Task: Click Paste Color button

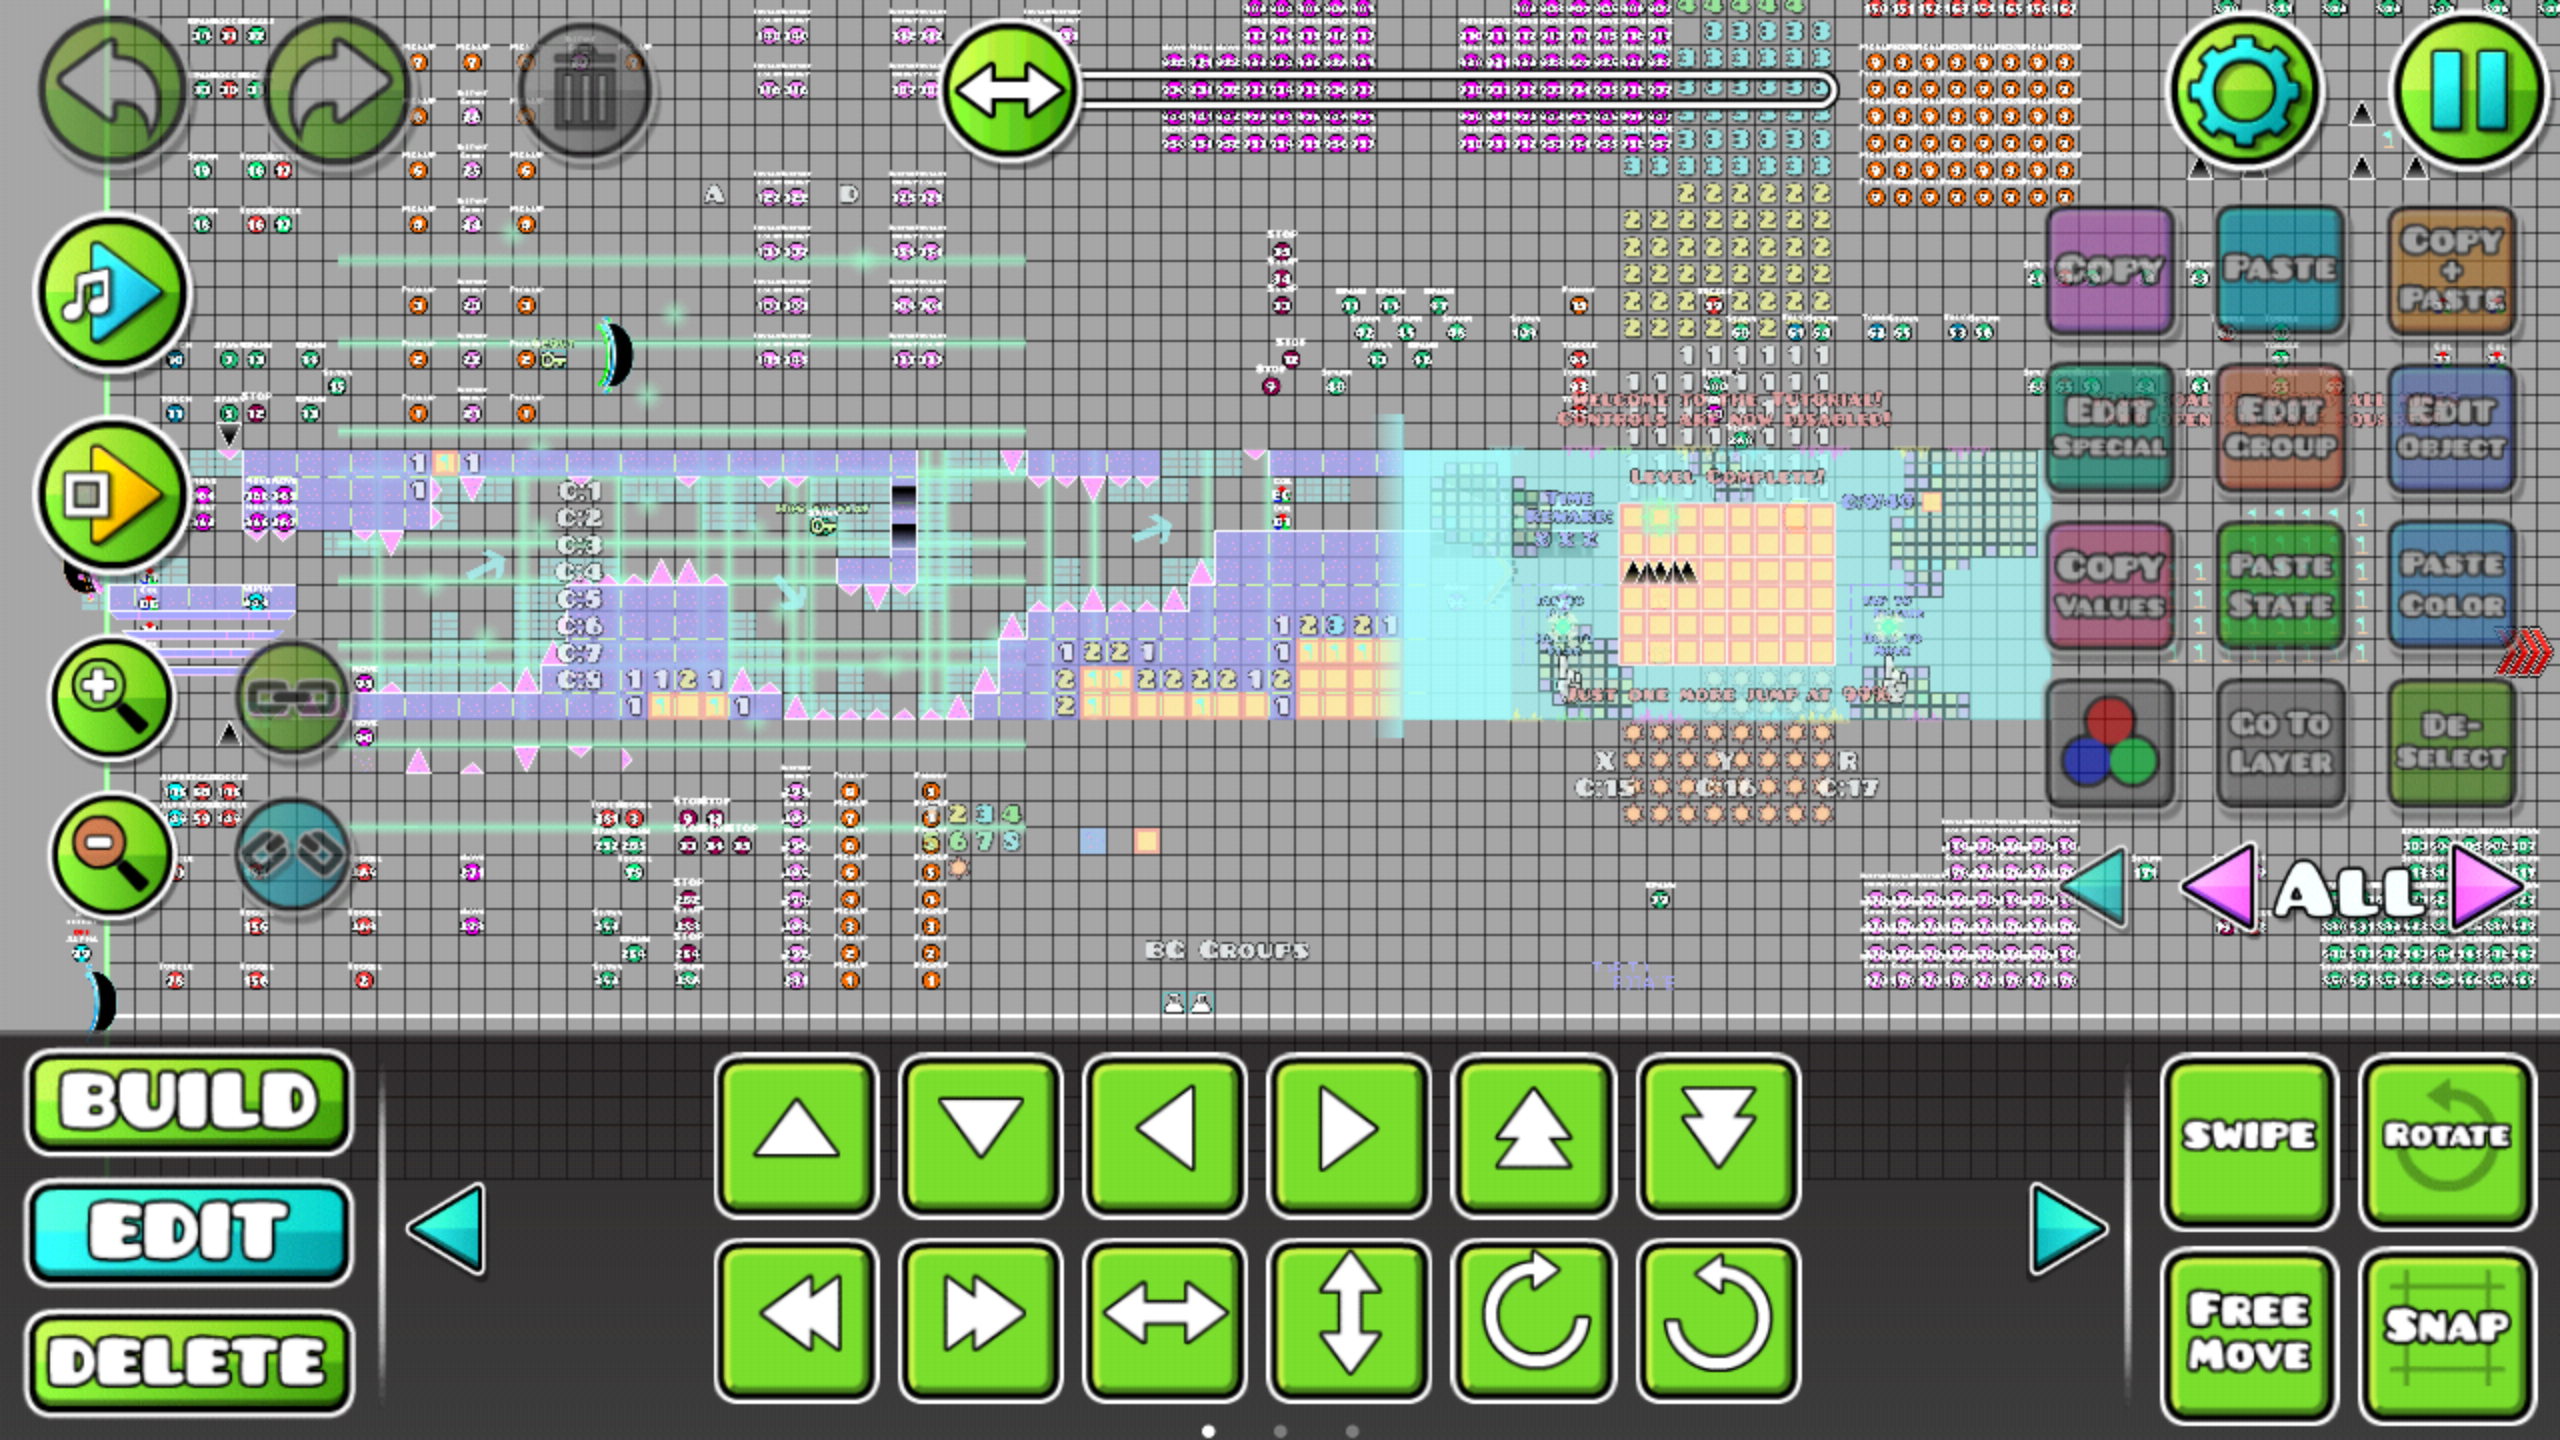Action: [2451, 585]
